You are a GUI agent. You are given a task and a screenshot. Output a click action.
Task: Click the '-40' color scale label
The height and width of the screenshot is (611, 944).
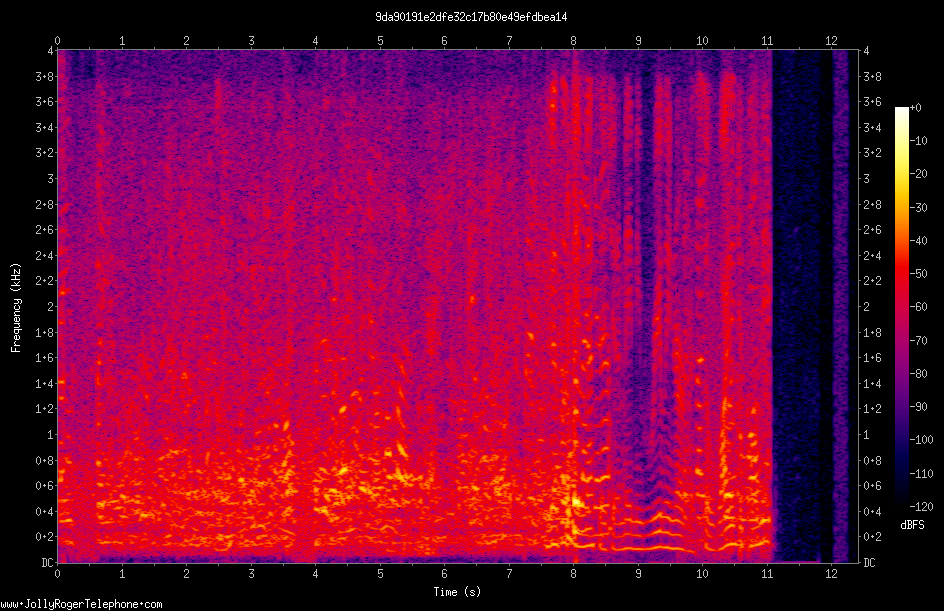pyautogui.click(x=918, y=241)
